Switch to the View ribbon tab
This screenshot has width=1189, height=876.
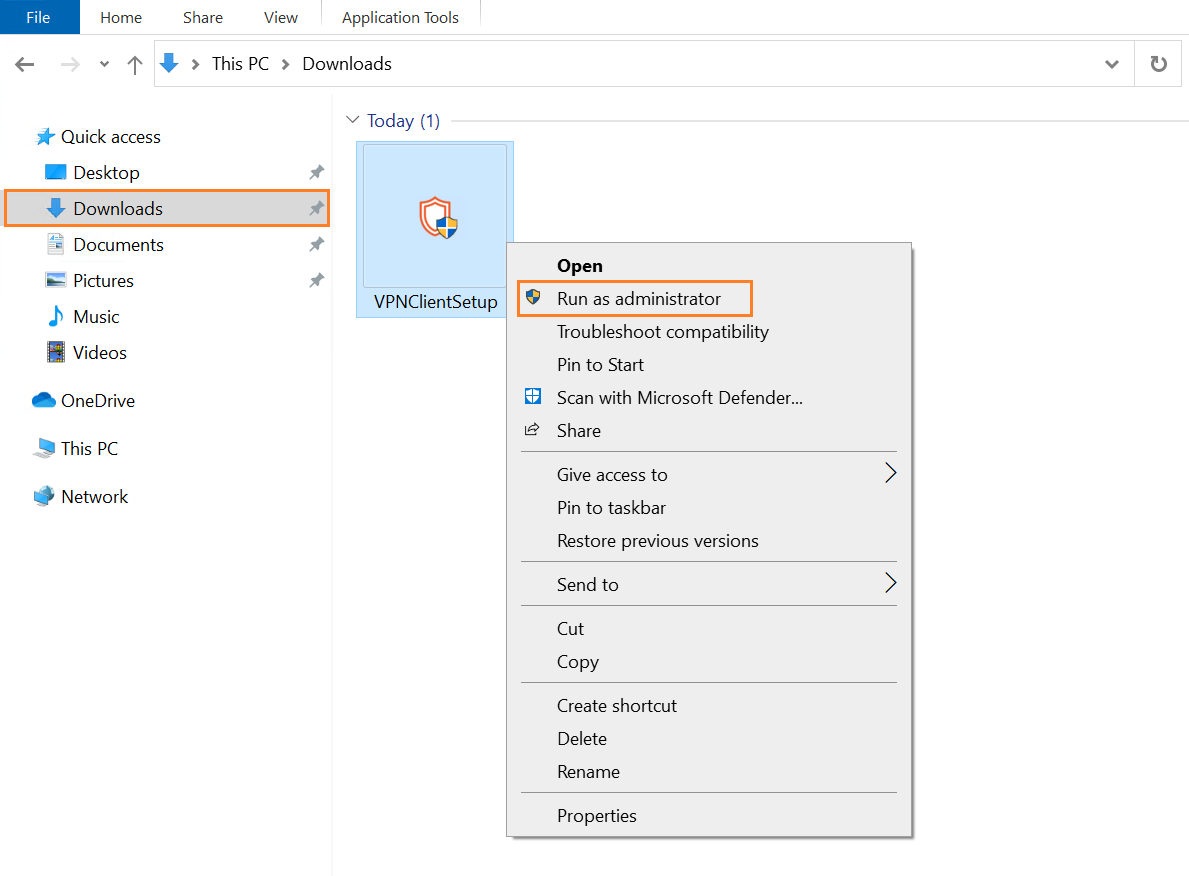281,17
